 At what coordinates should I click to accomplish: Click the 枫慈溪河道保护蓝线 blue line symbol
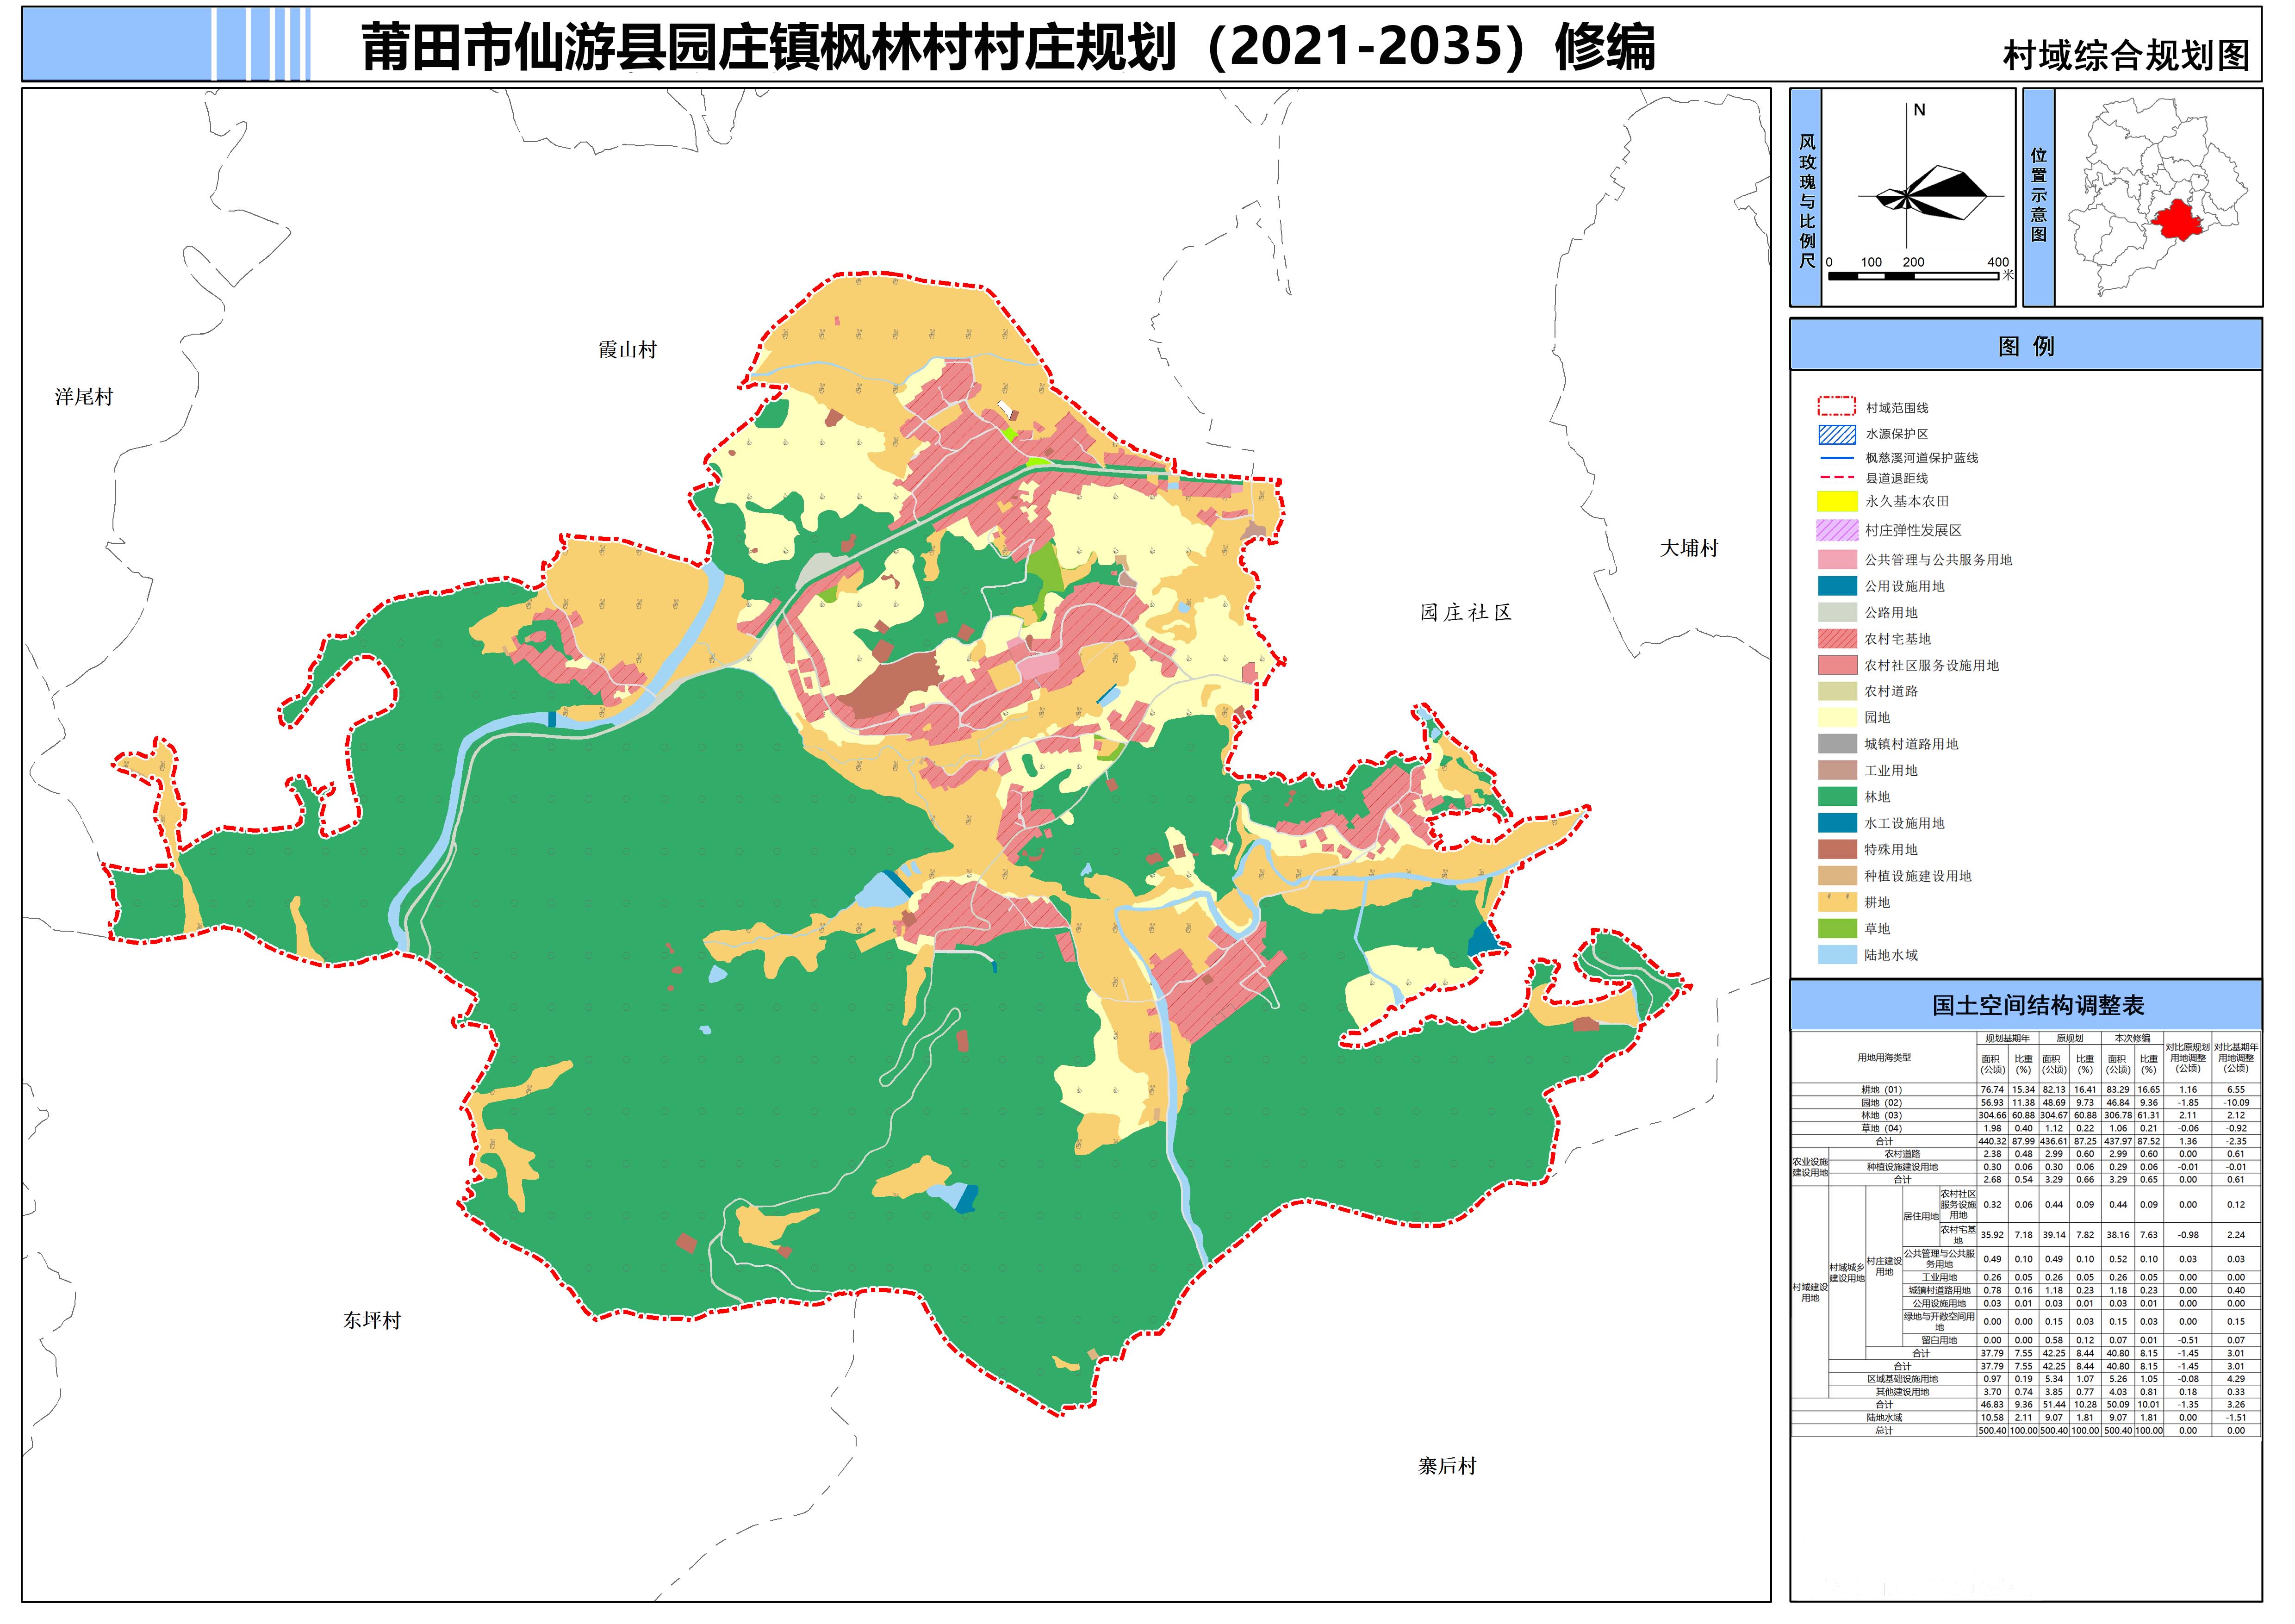[x=1837, y=458]
